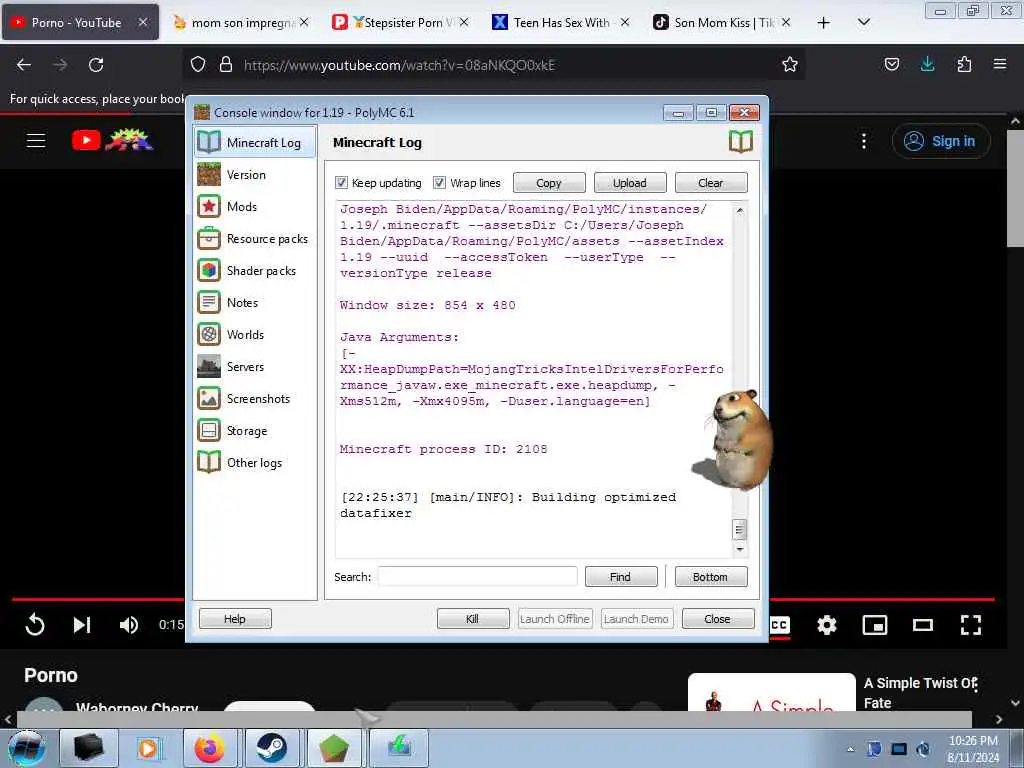
Task: Jump to log Bottom
Action: [x=711, y=577]
